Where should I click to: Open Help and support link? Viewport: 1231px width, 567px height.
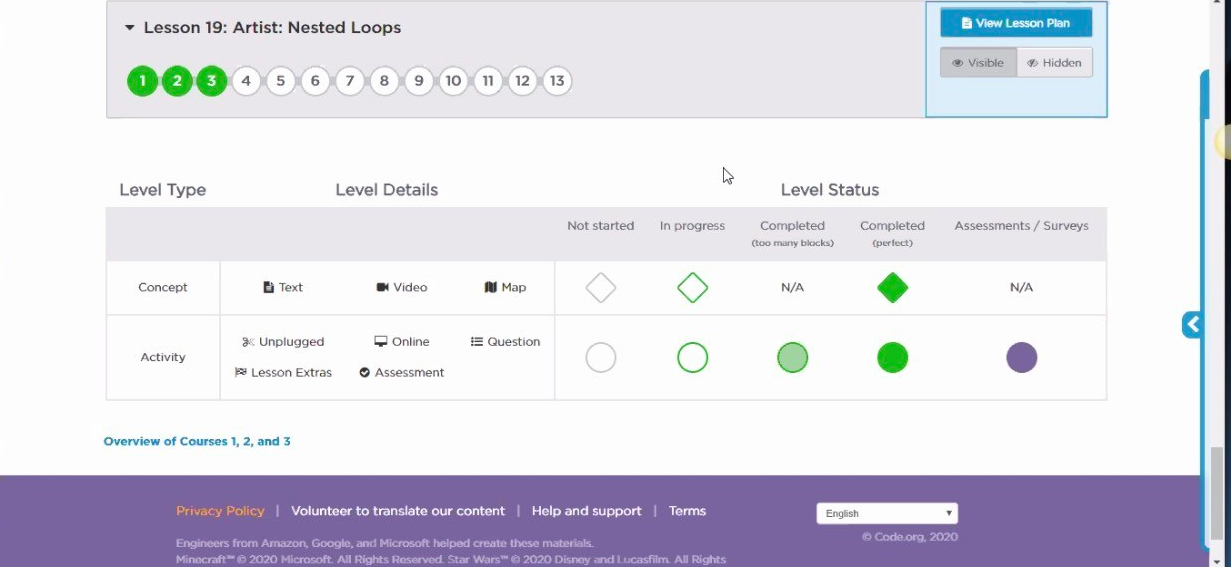coord(586,511)
